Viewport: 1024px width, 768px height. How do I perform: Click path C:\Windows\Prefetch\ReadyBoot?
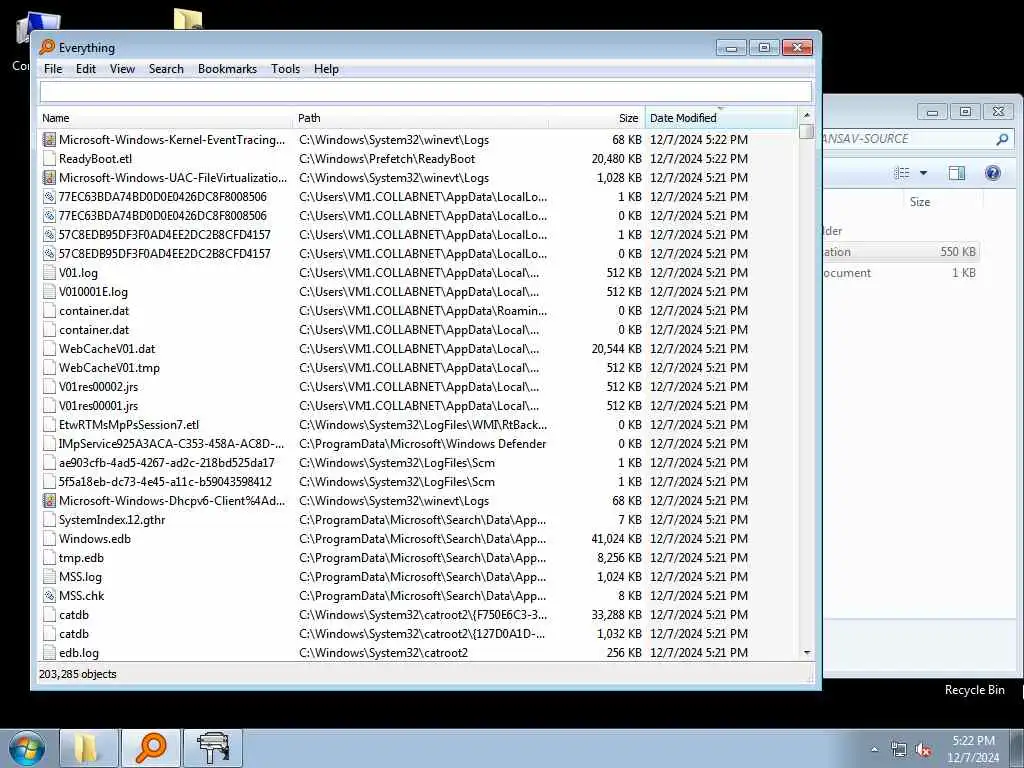coord(387,159)
